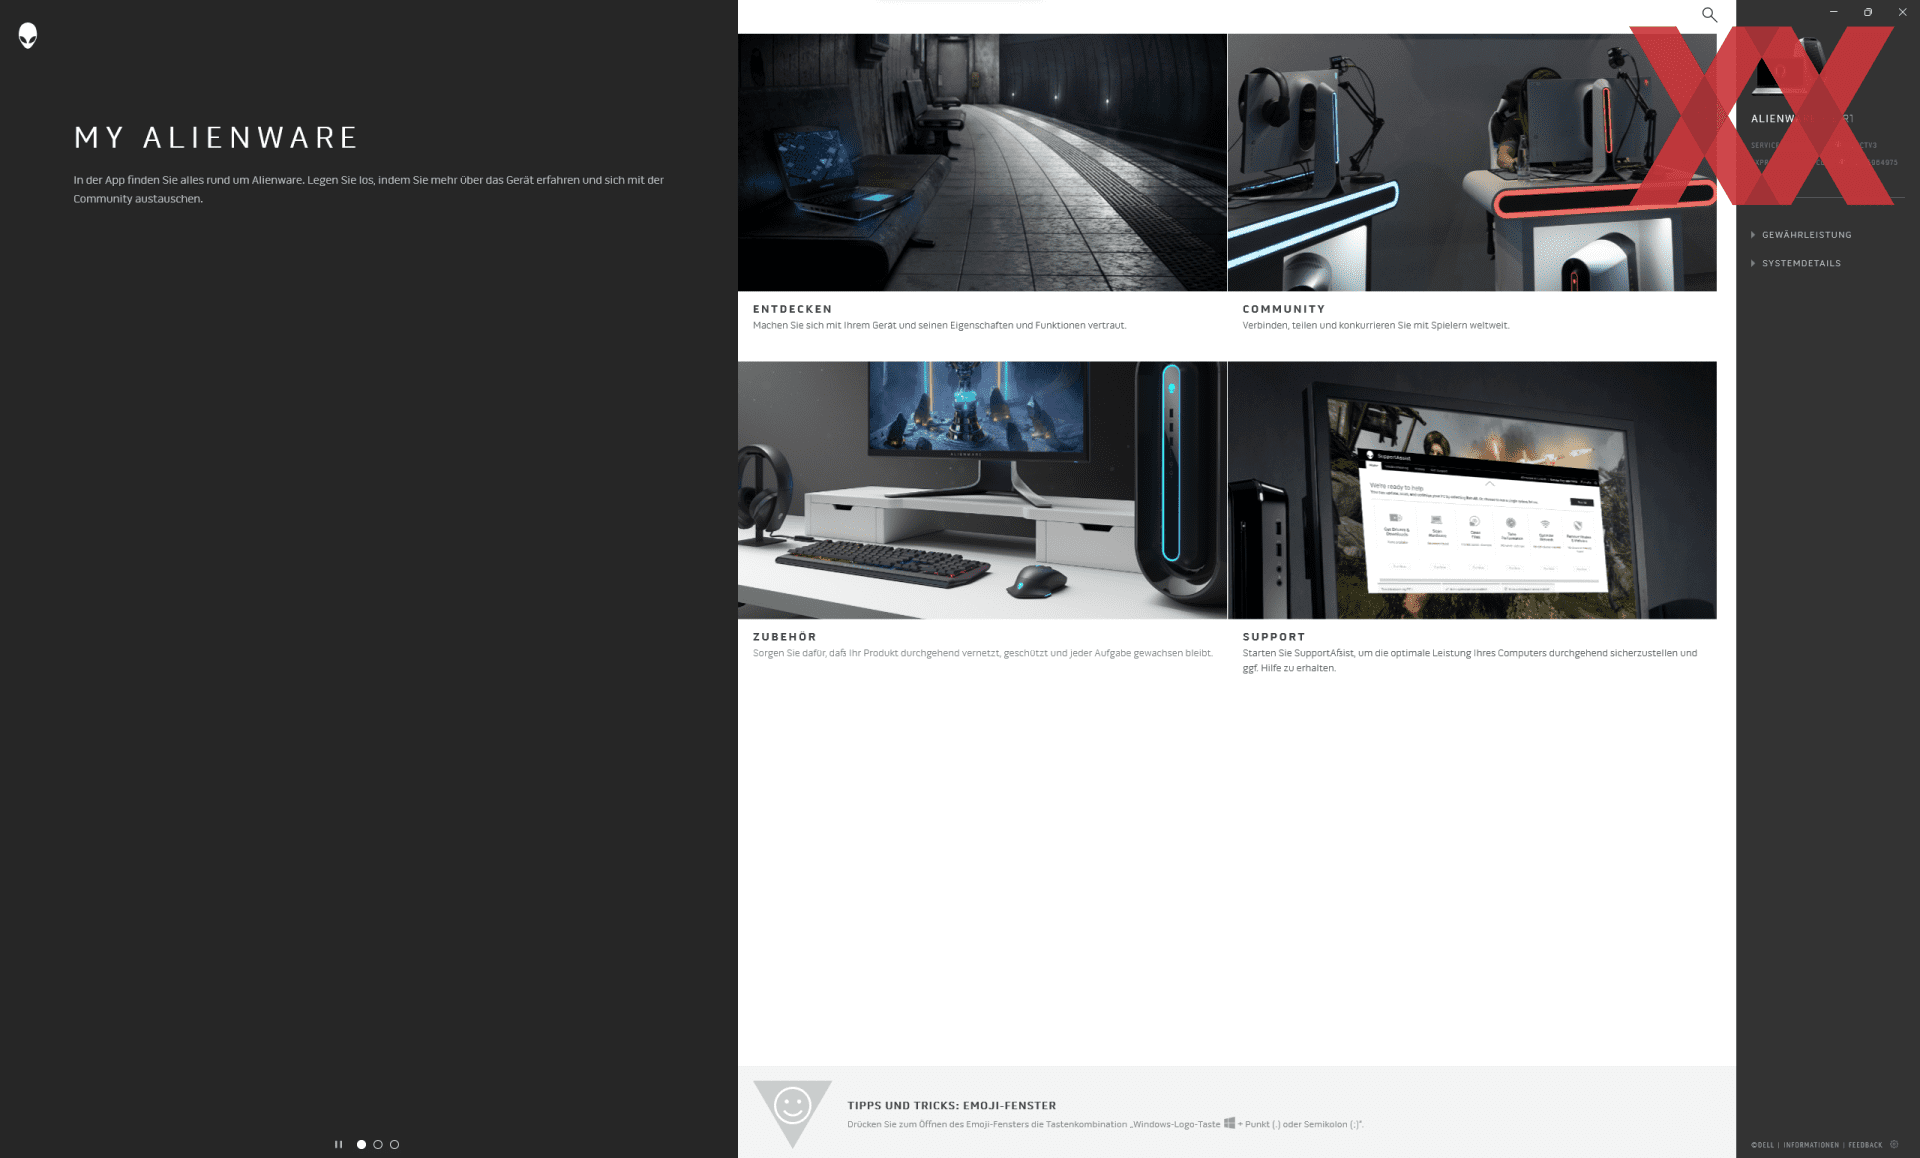1920x1158 pixels.
Task: Click the ©Dell footer text
Action: [1762, 1145]
